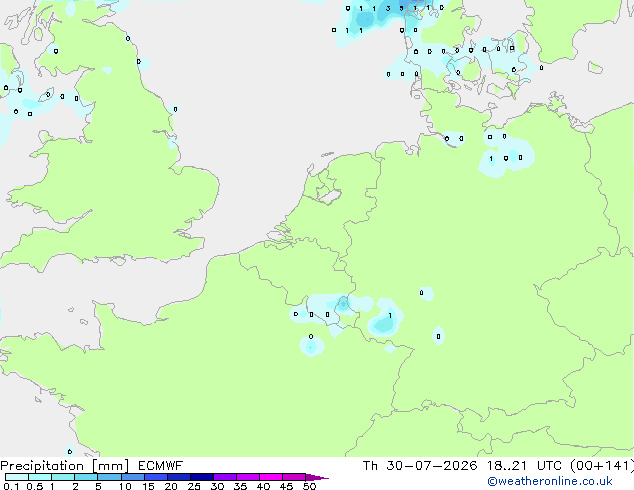This screenshot has height=490, width=634.
Task: Click the legend value label 50
Action: pyautogui.click(x=309, y=486)
